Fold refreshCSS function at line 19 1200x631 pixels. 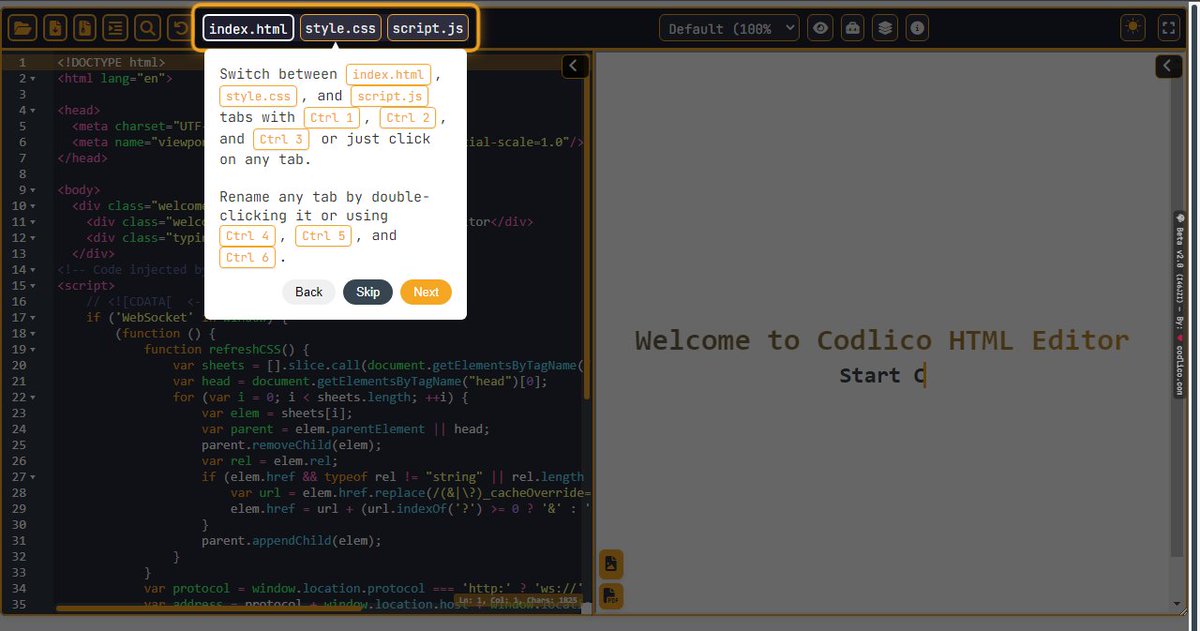point(34,350)
